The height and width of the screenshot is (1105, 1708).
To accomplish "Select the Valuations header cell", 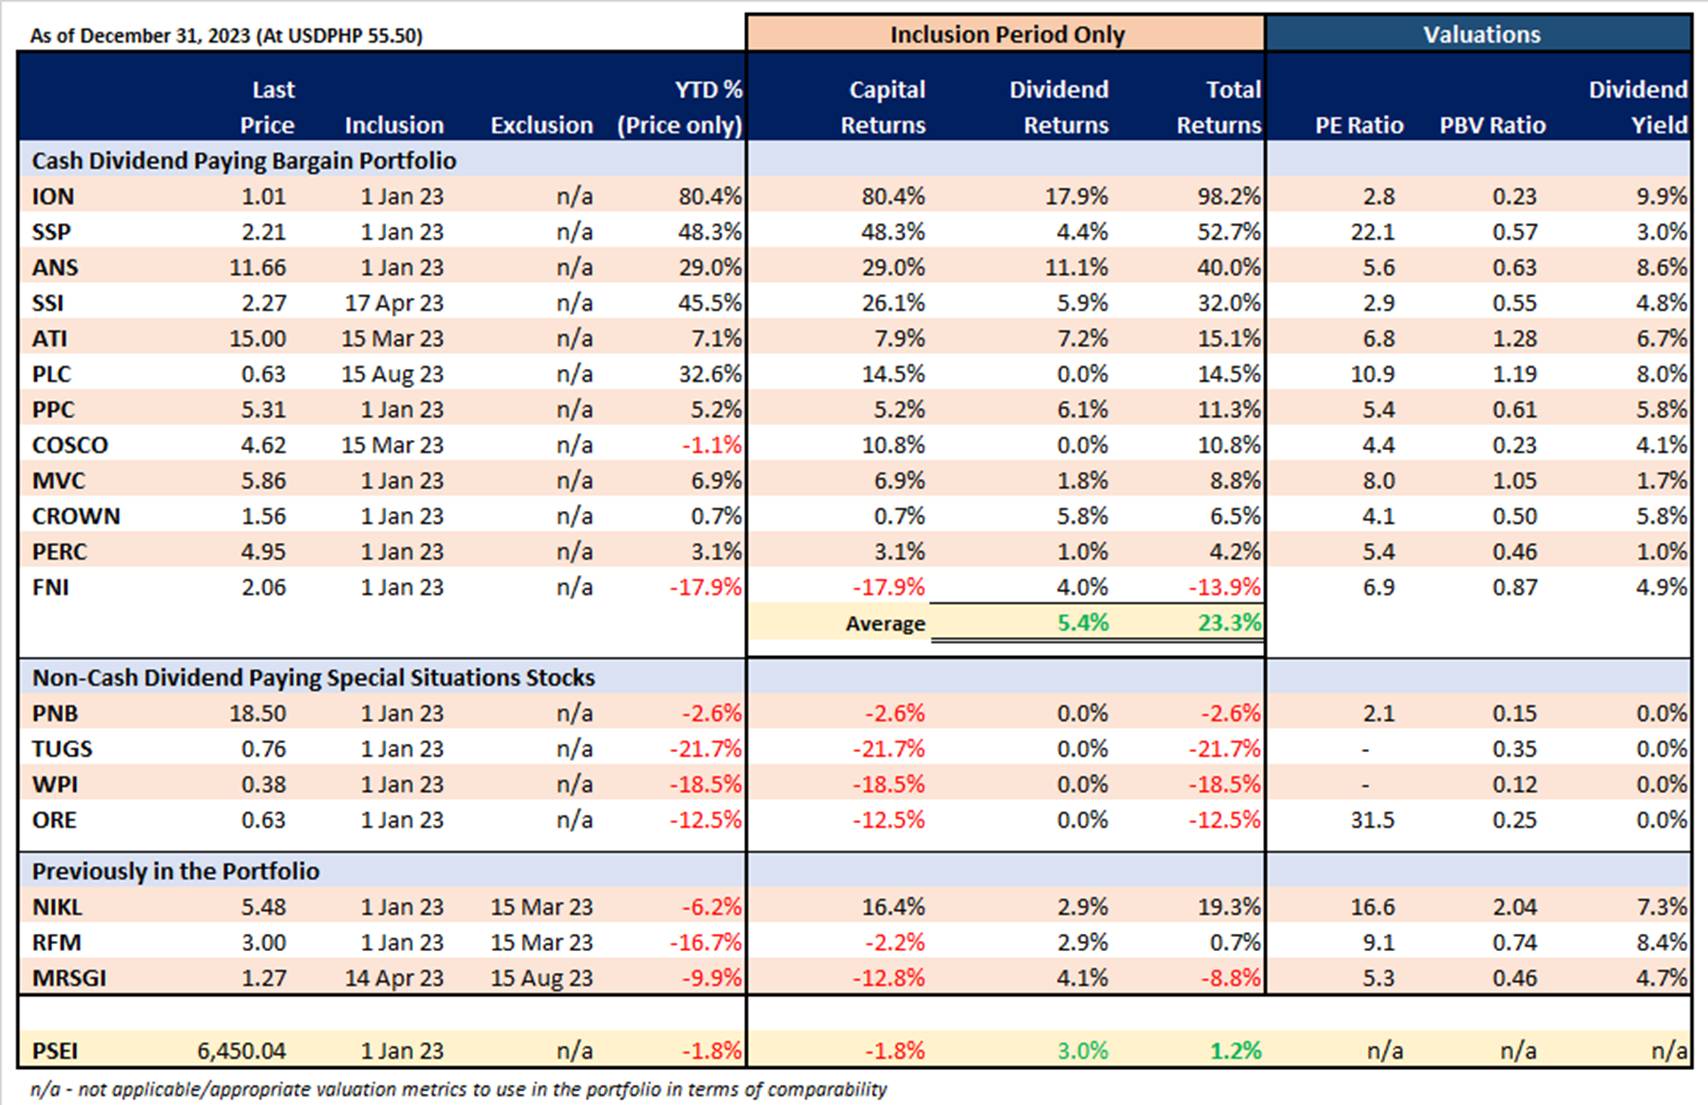I will click(x=1481, y=34).
